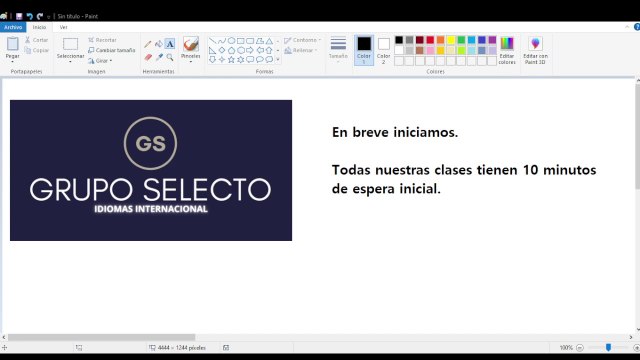Pick the yellow color swatch

(x=451, y=40)
